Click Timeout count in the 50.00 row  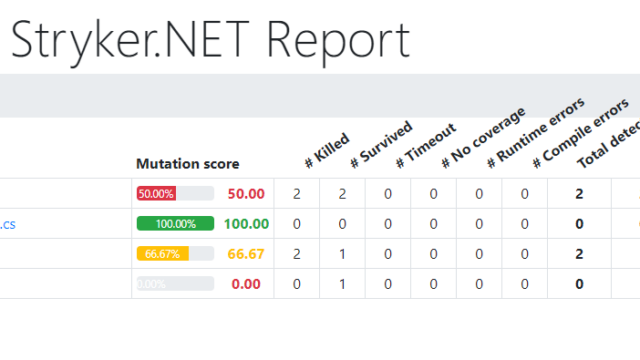[x=388, y=194]
